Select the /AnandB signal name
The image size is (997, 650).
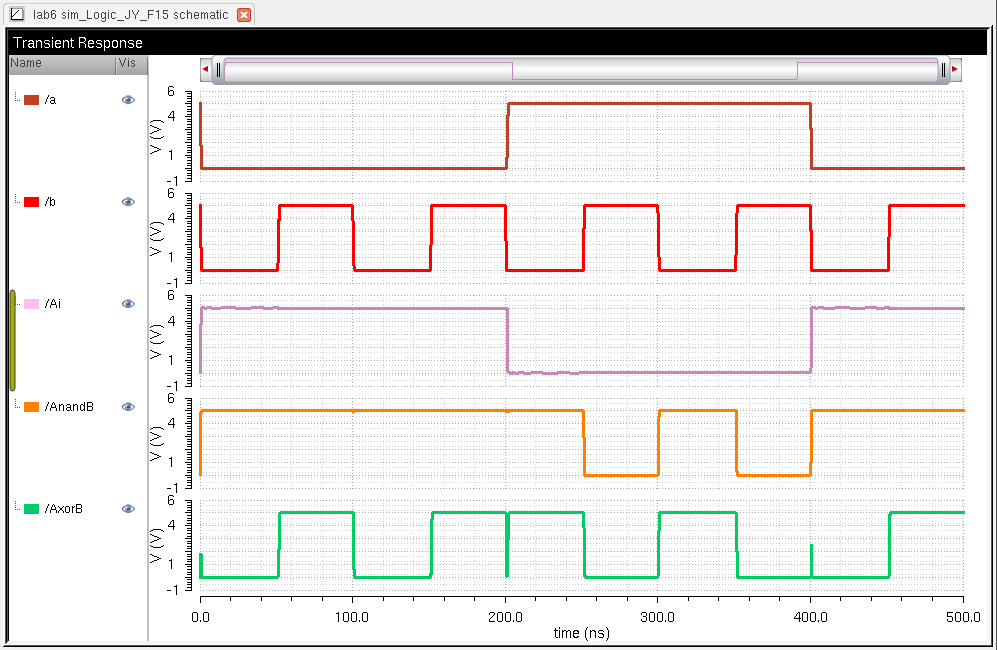(x=69, y=407)
